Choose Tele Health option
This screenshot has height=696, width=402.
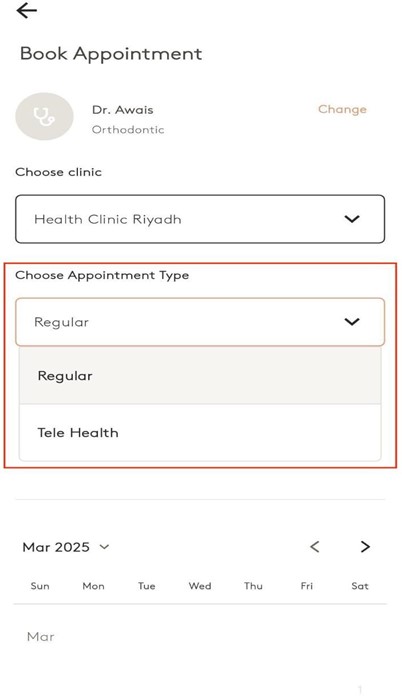tap(200, 432)
